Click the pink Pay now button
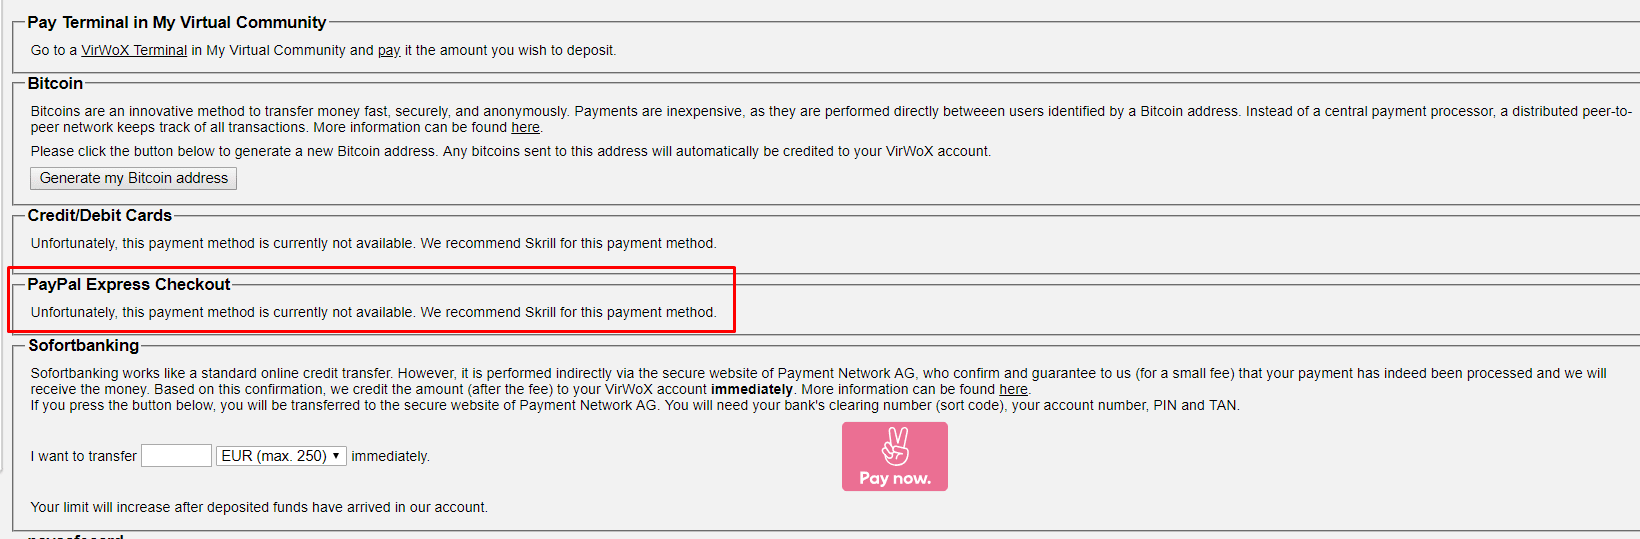 pos(895,456)
